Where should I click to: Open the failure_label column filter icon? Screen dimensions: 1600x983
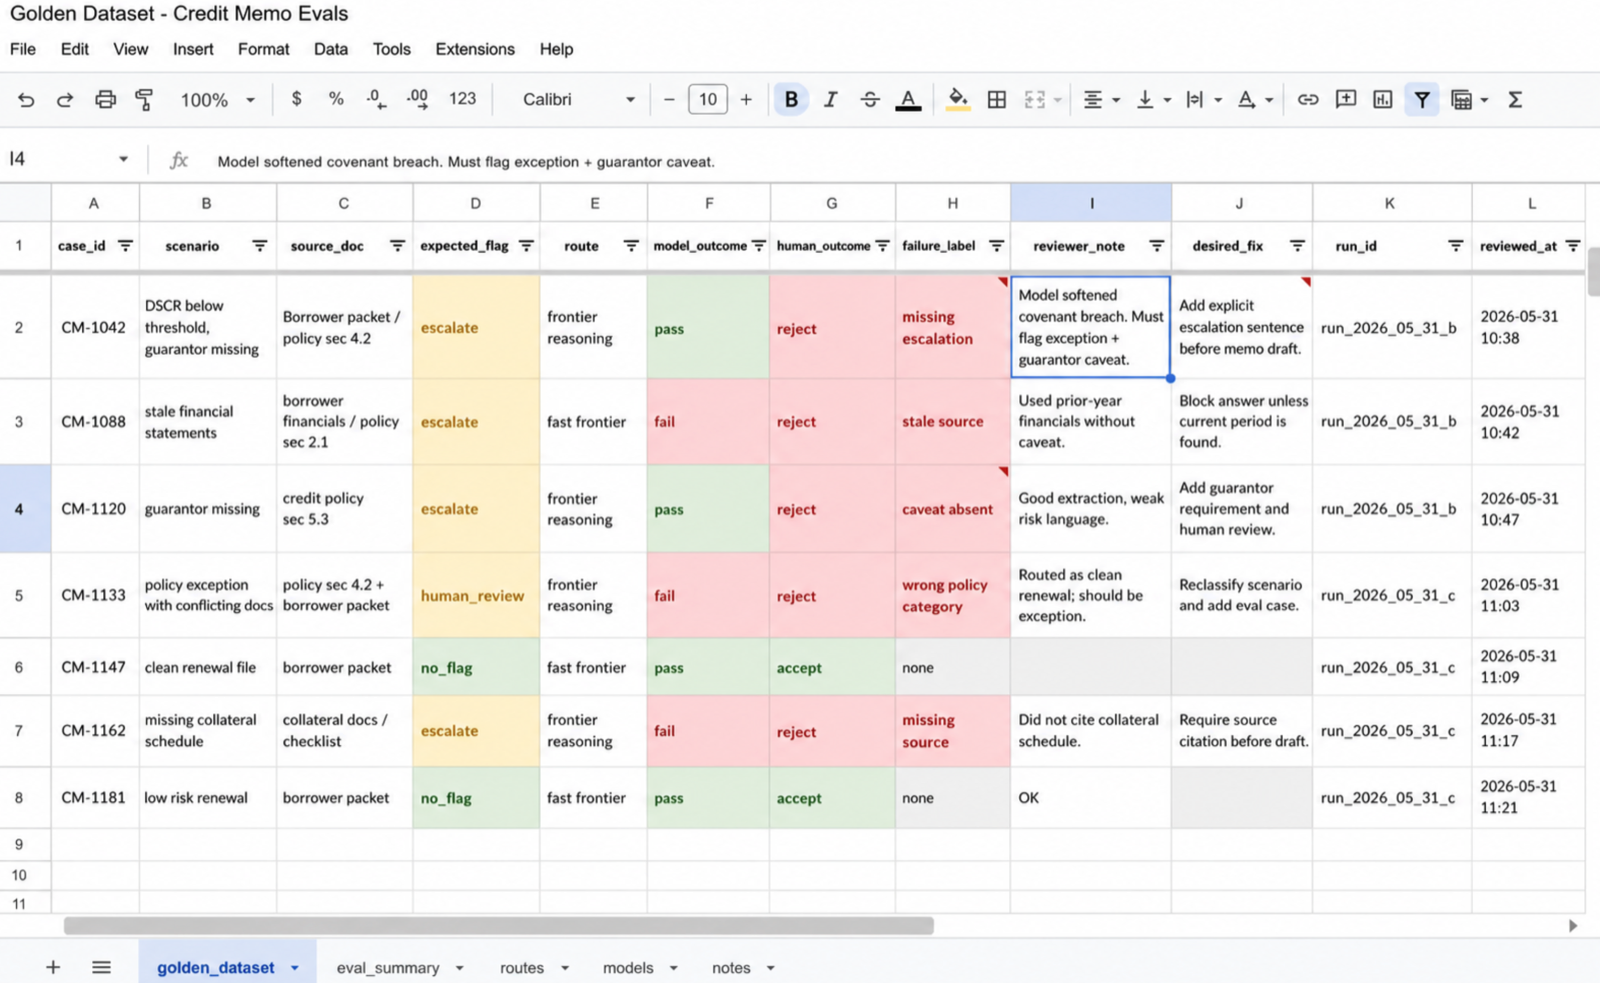tap(997, 246)
